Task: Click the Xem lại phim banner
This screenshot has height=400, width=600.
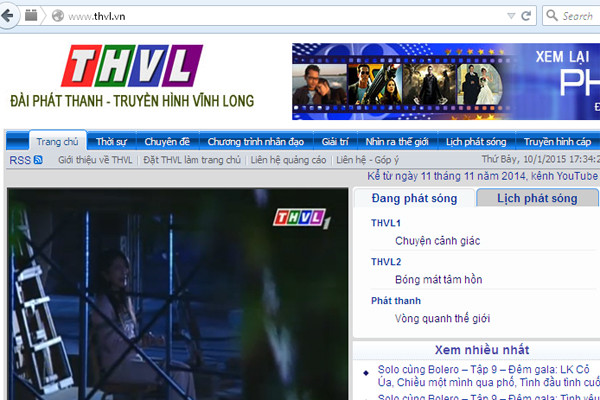Action: [x=445, y=82]
